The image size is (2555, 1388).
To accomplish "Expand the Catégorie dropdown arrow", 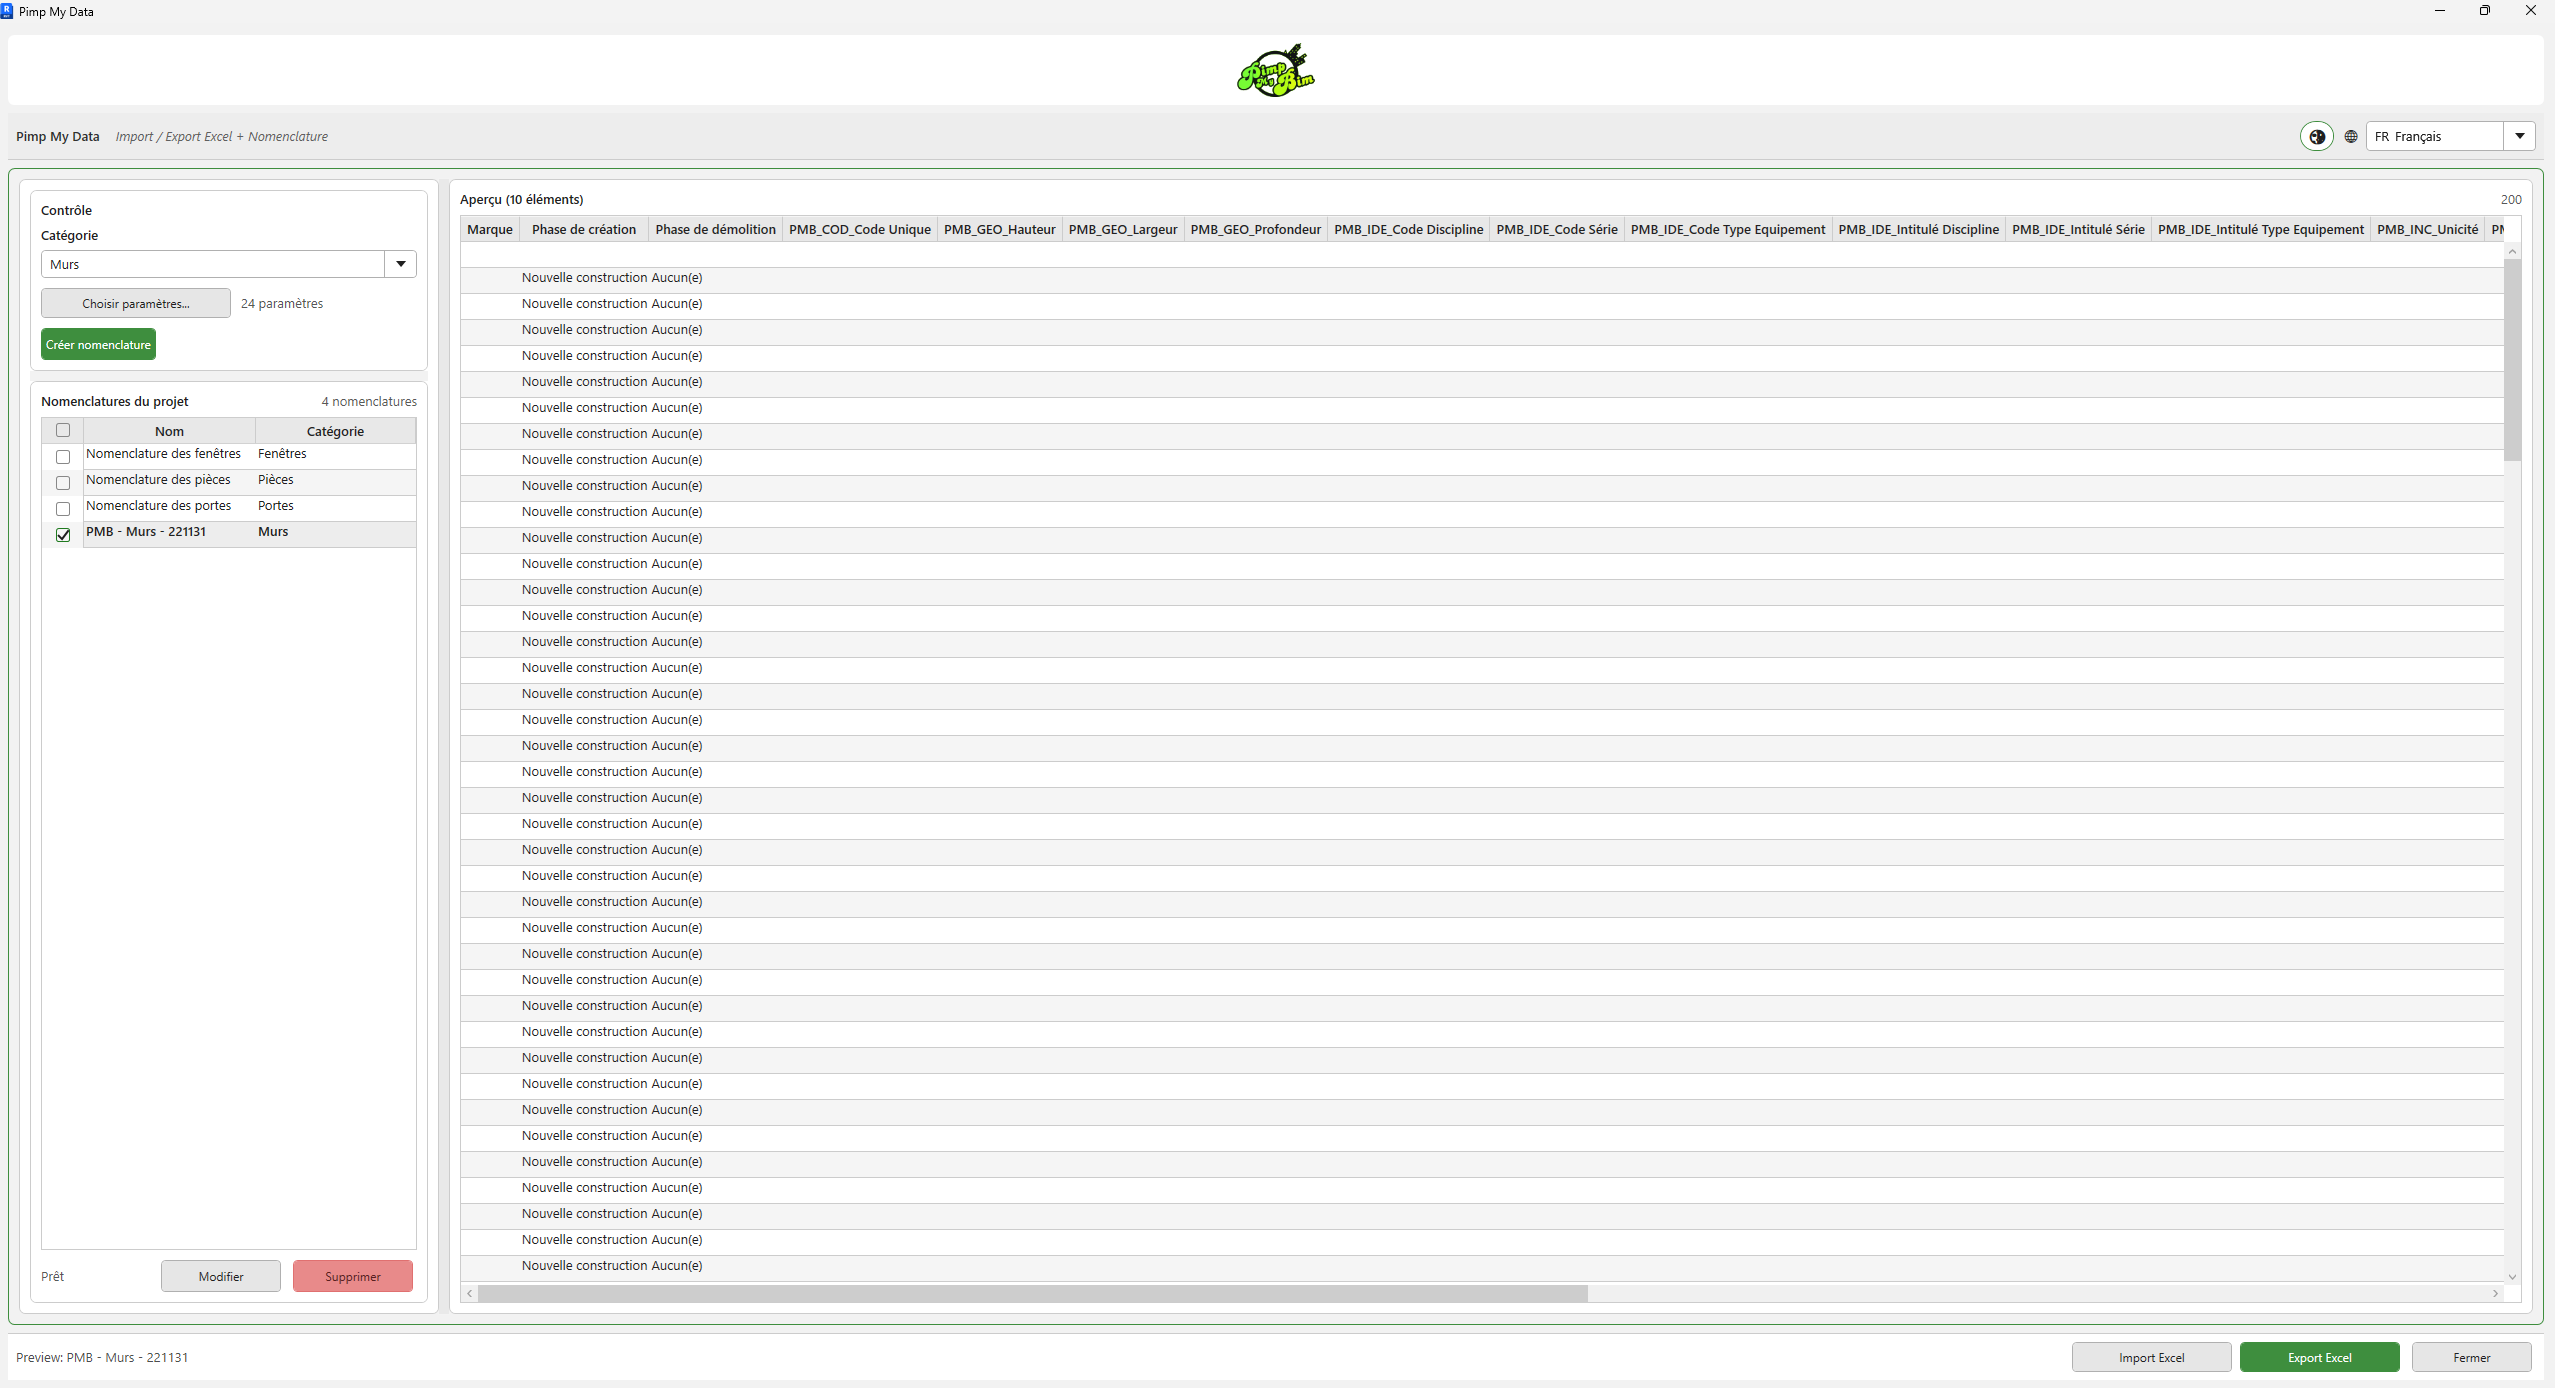I will coord(401,264).
